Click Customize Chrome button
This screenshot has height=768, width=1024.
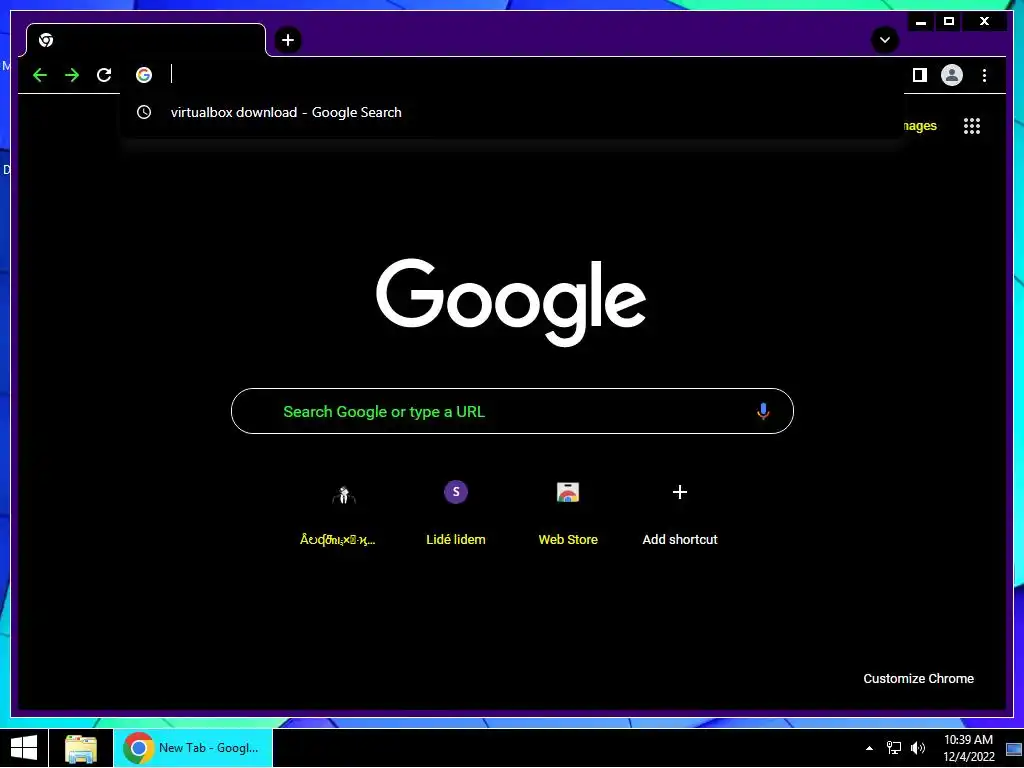coord(918,679)
